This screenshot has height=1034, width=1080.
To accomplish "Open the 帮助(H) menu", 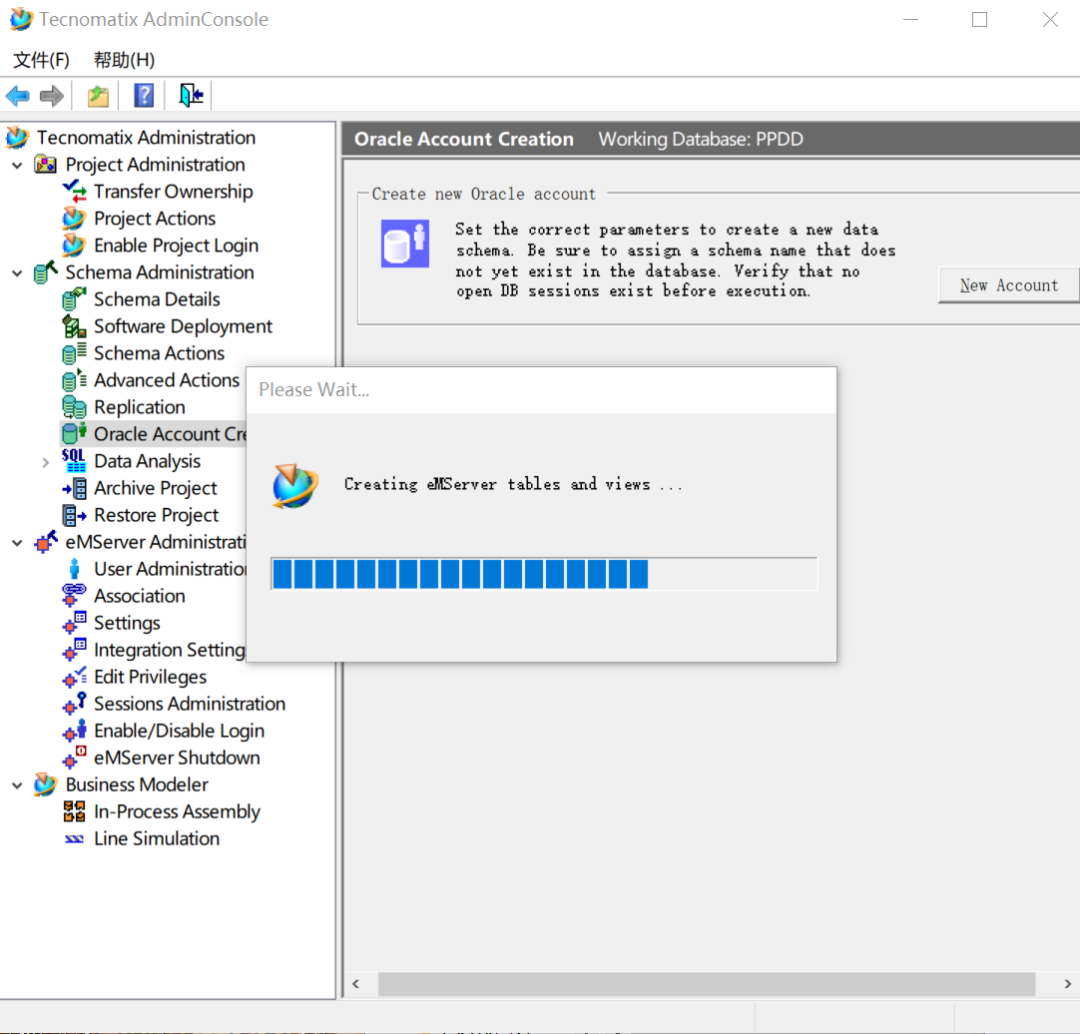I will point(124,60).
